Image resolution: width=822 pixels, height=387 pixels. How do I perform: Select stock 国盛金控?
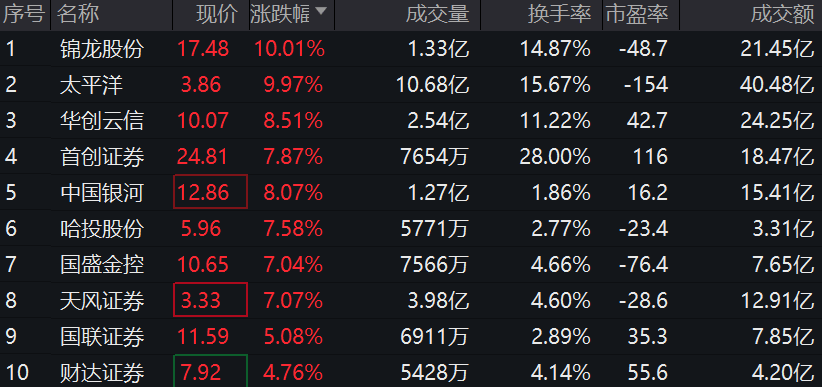click(102, 265)
